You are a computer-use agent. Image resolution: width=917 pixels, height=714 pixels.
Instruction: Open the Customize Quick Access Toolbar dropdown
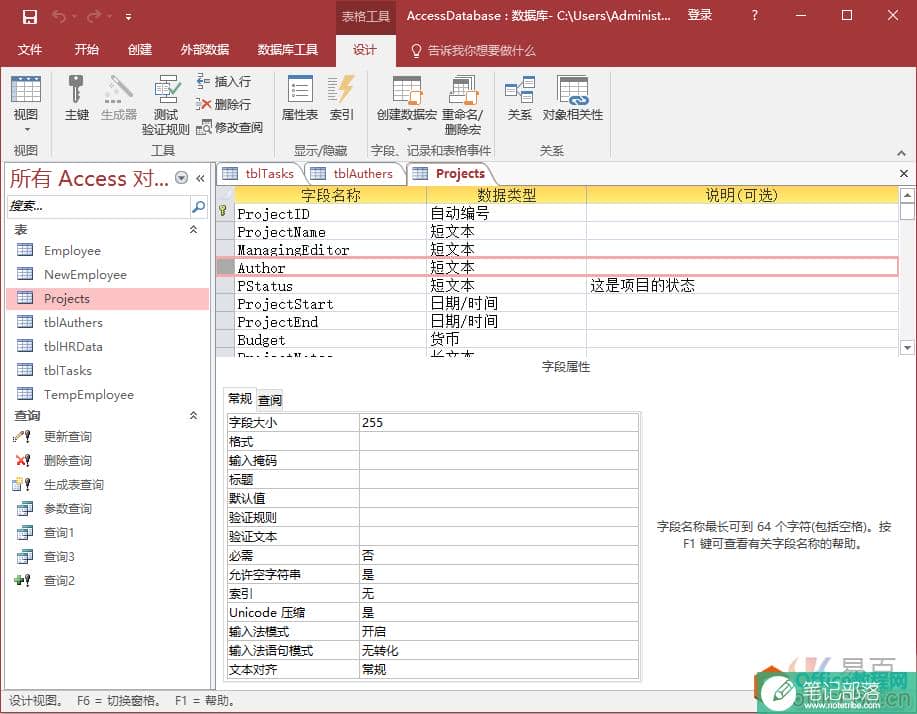[128, 17]
